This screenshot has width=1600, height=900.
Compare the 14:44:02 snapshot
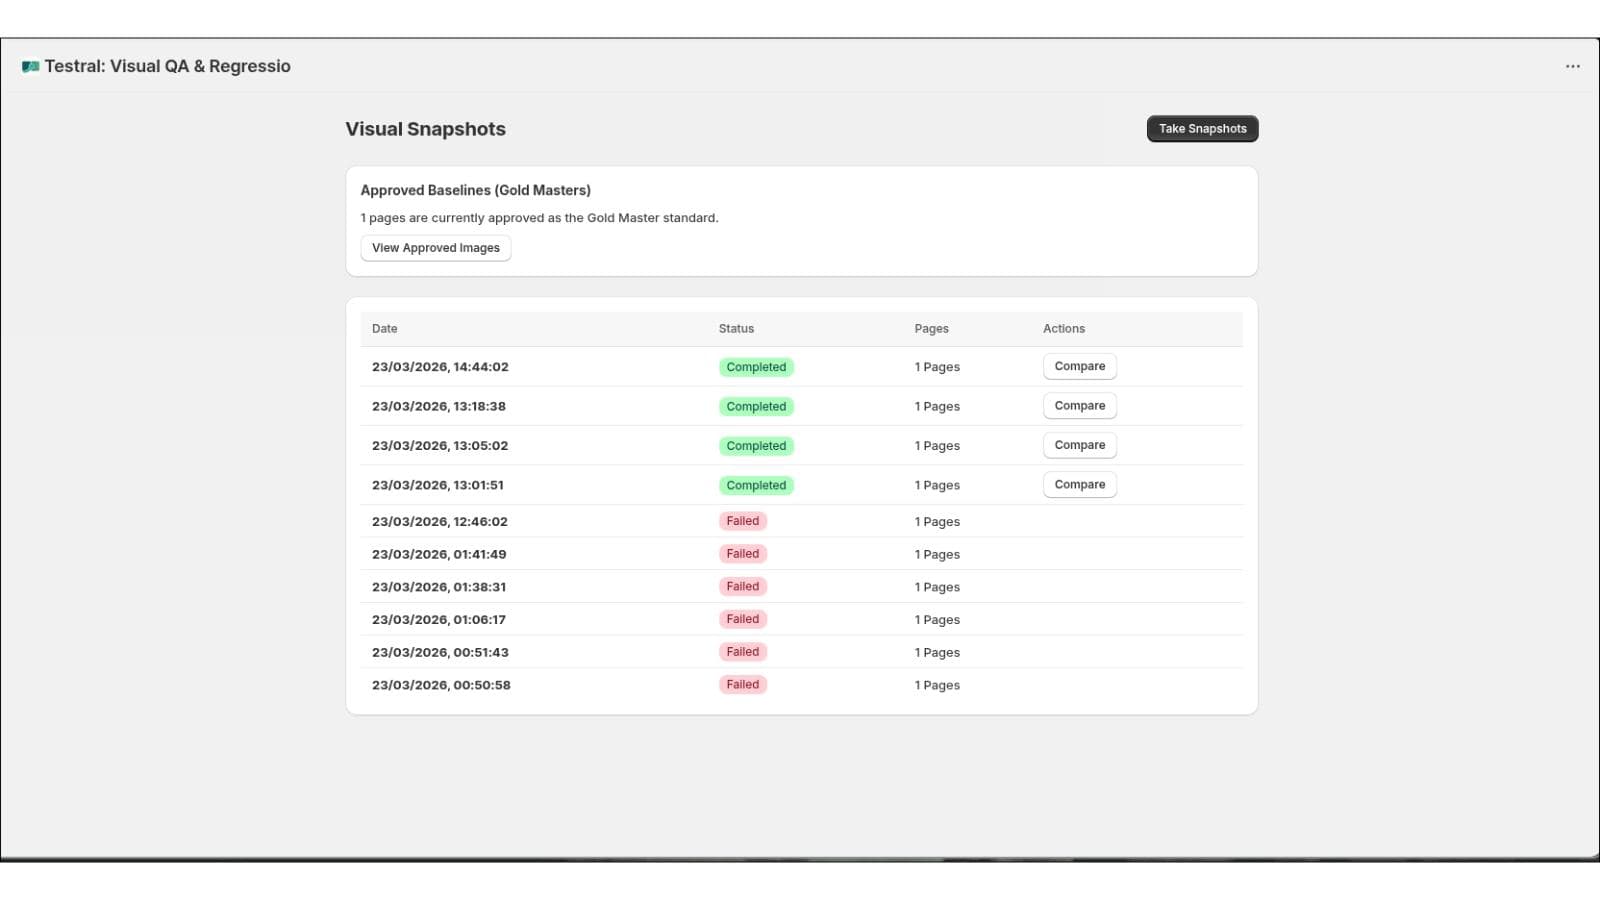click(1080, 366)
